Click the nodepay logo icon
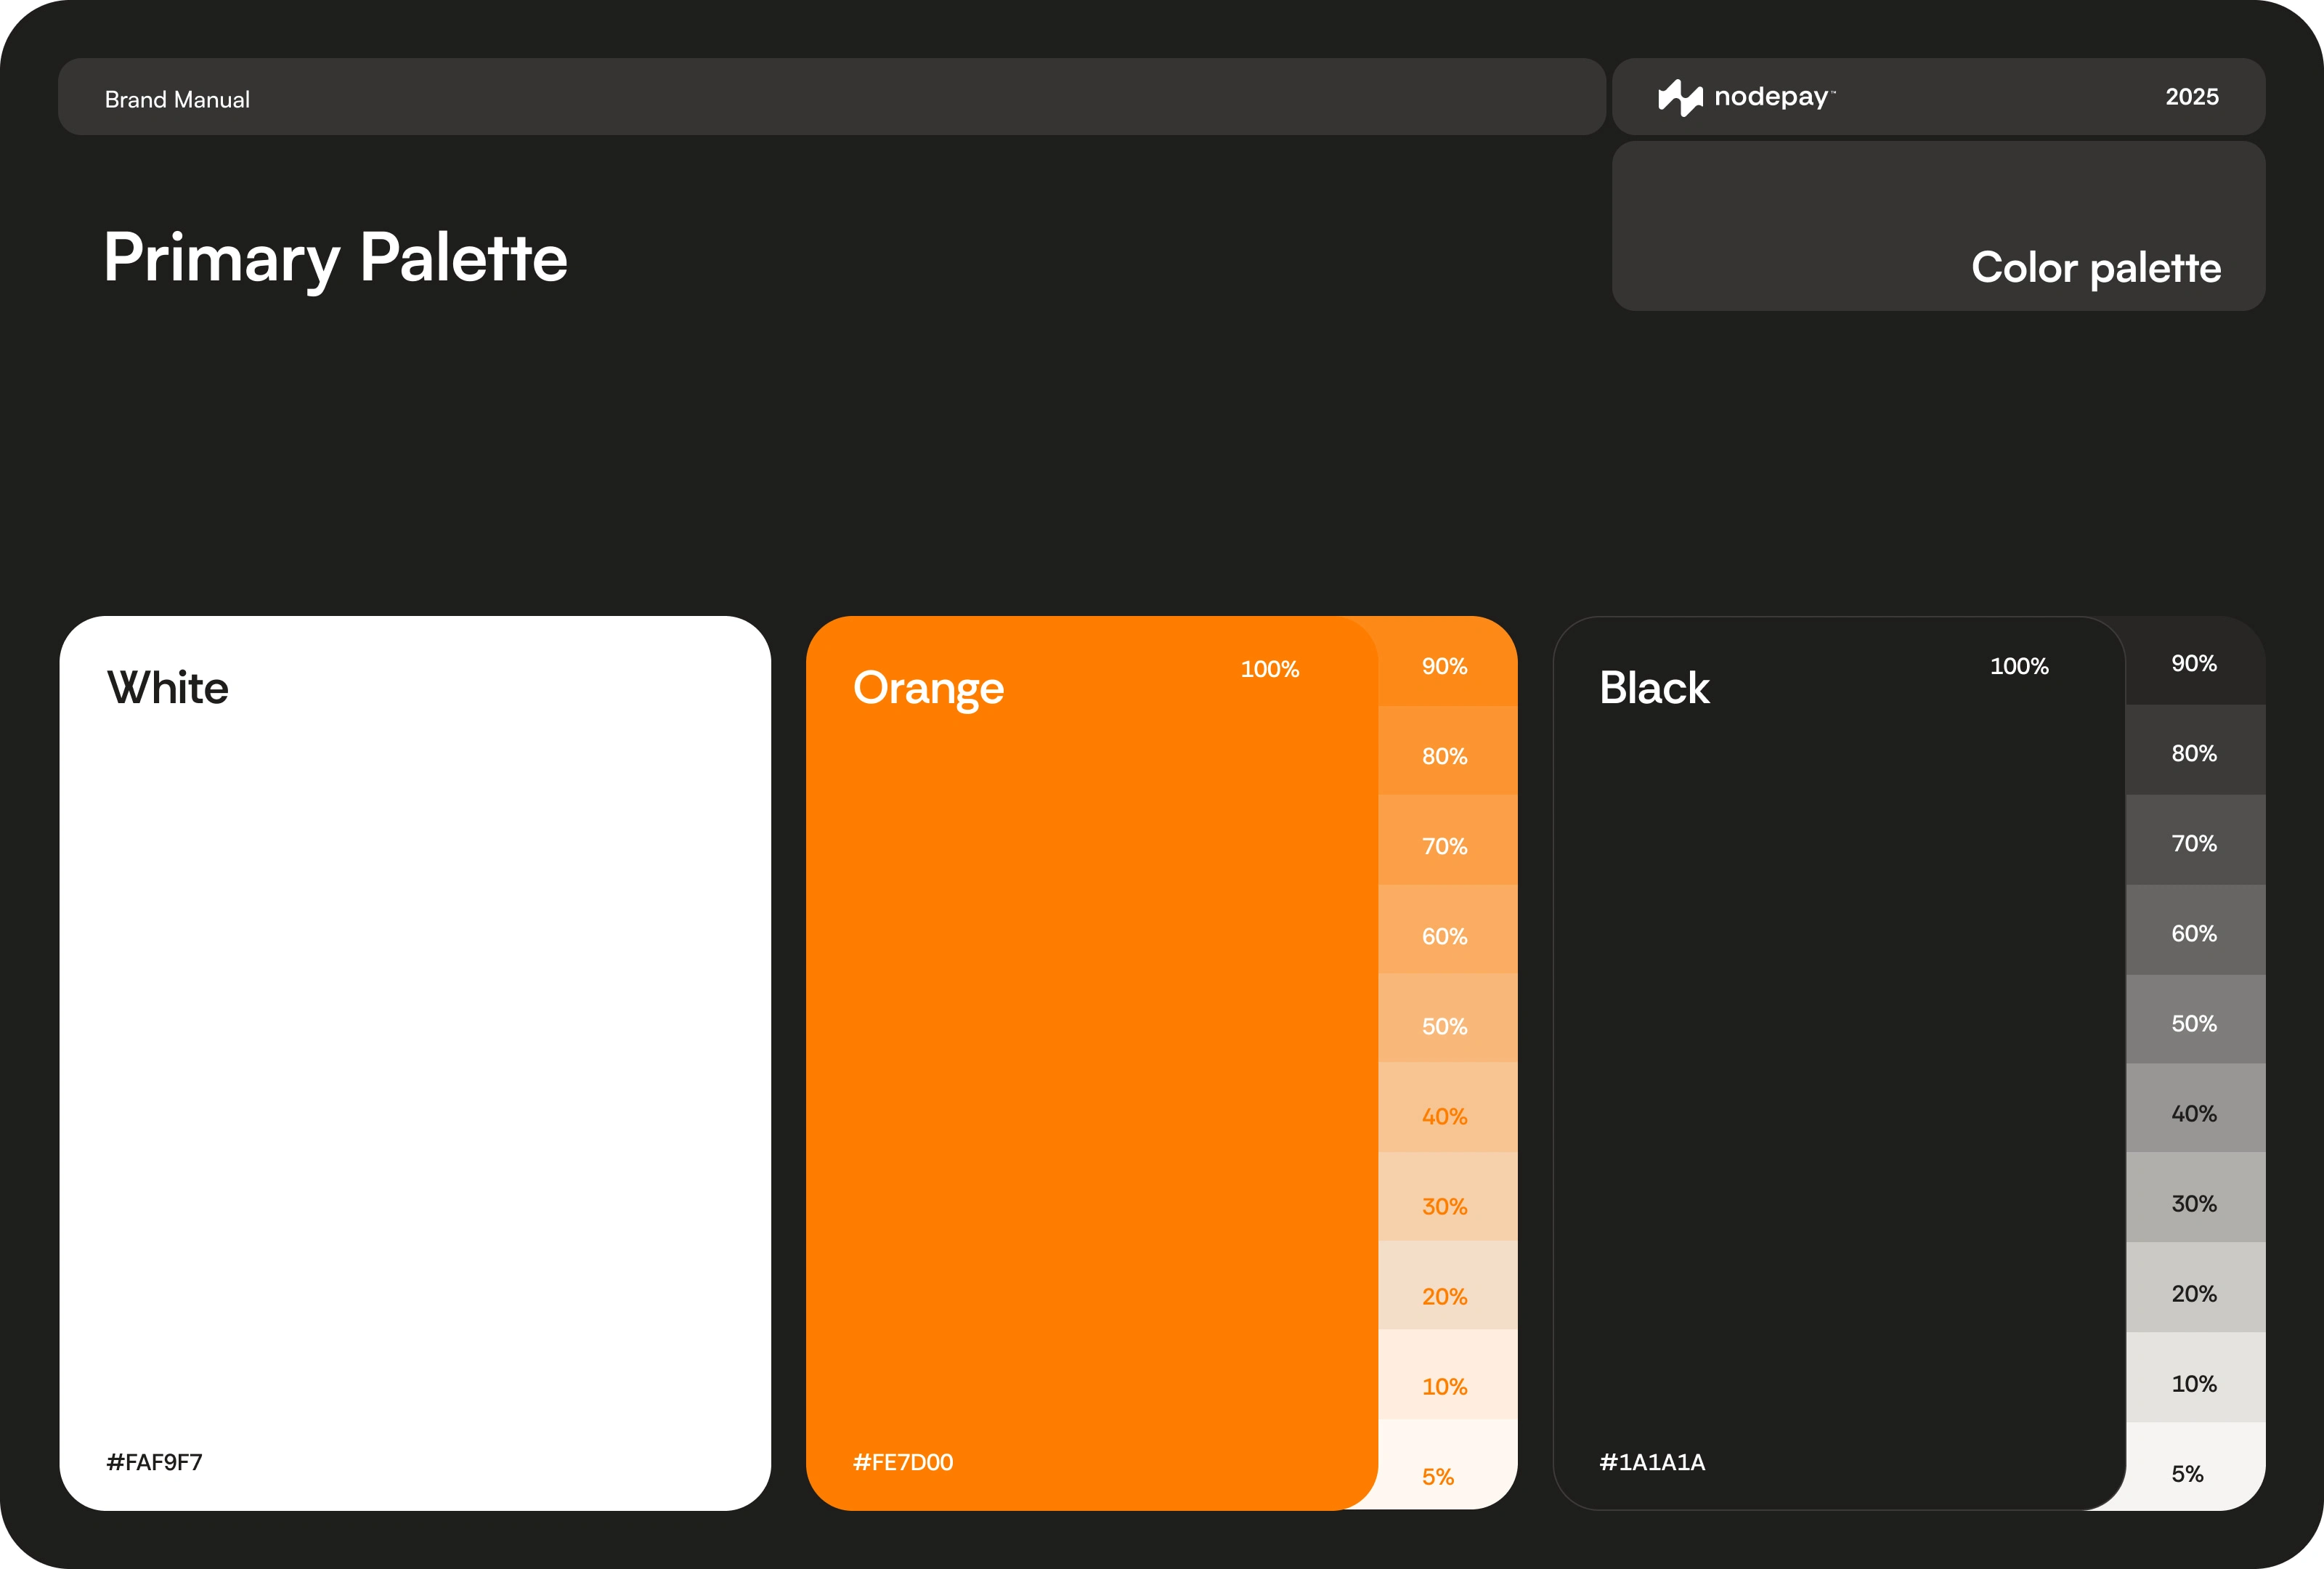Image resolution: width=2324 pixels, height=1569 pixels. coord(1680,97)
